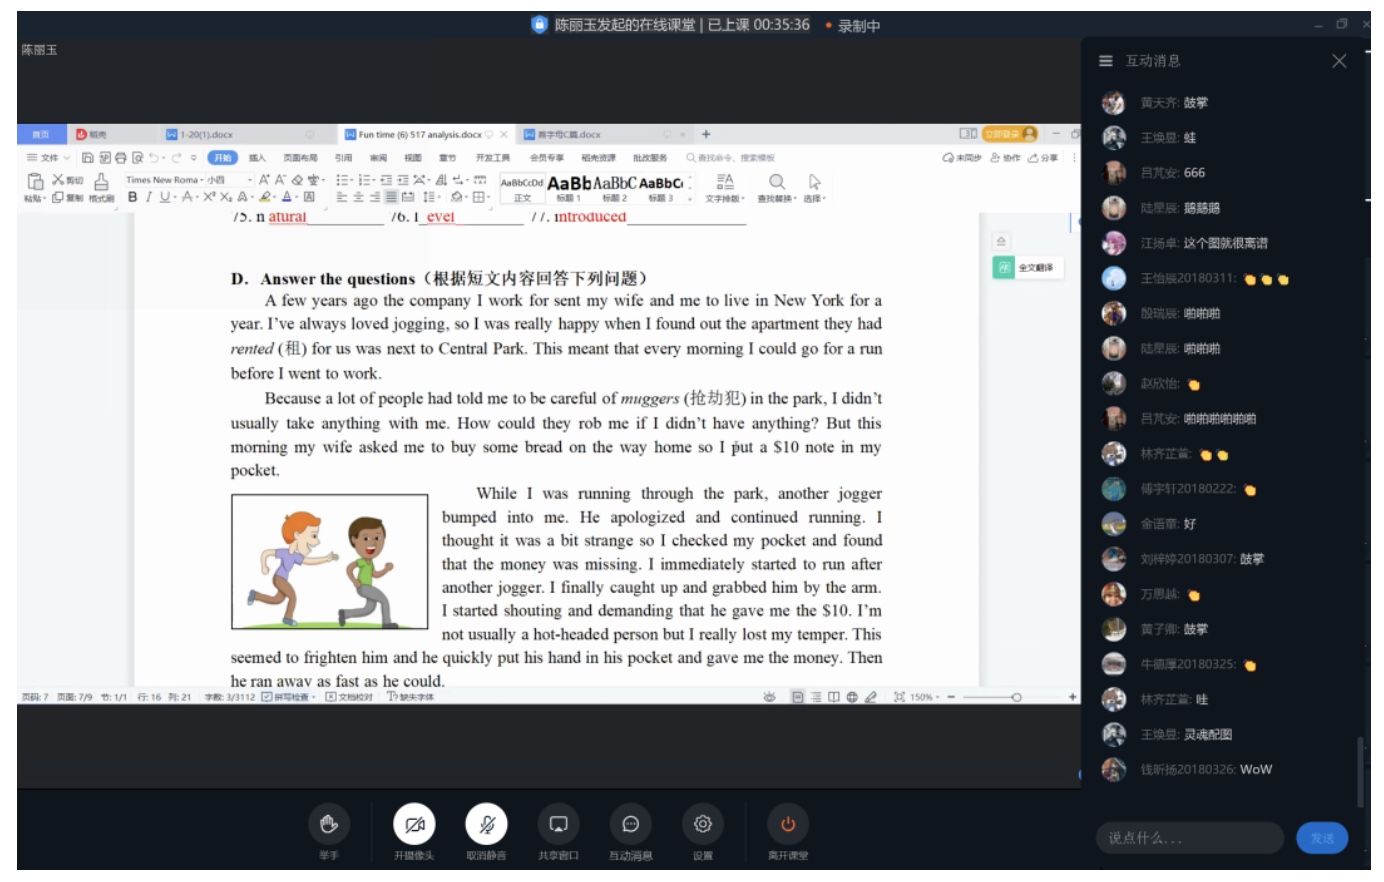Select the format painter (格式刷) brush
The height and width of the screenshot is (882, 1384).
click(x=101, y=181)
